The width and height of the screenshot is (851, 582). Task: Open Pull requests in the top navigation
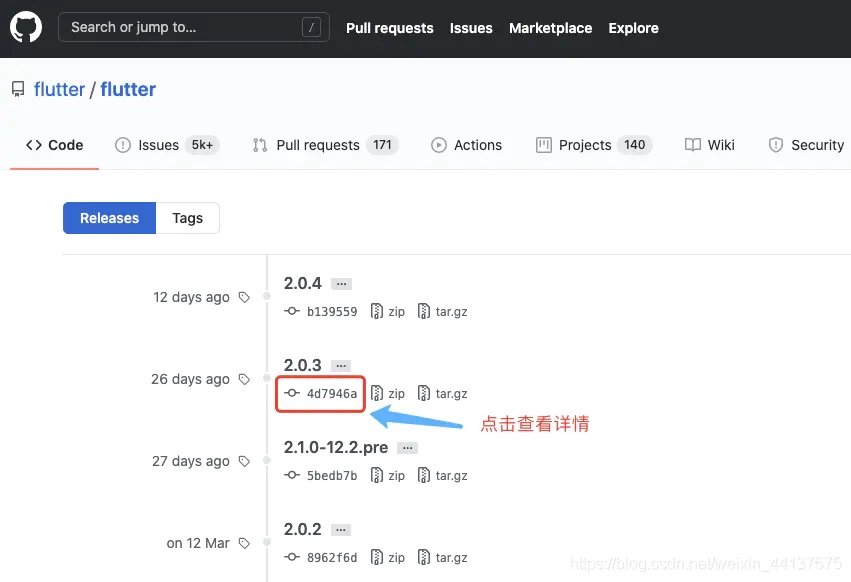(390, 28)
